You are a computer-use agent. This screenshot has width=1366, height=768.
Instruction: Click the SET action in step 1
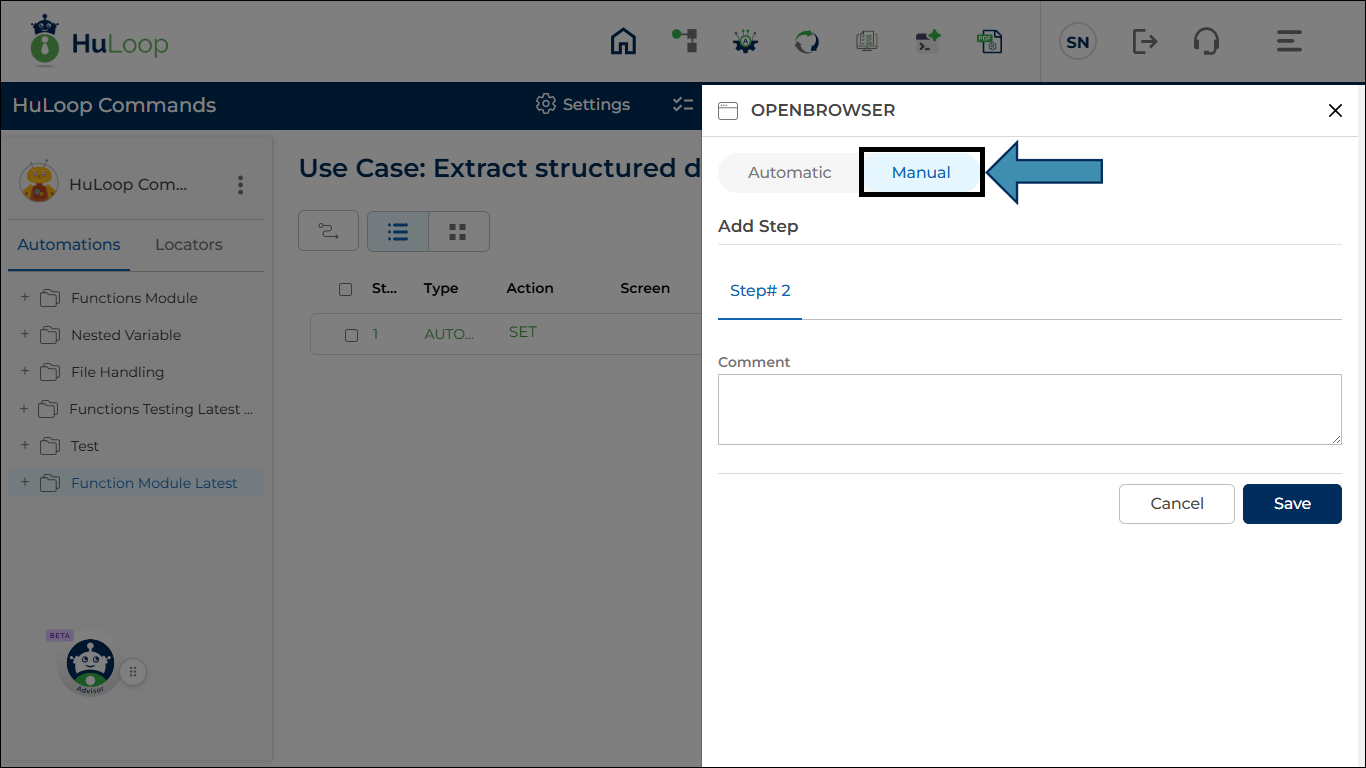pyautogui.click(x=523, y=332)
